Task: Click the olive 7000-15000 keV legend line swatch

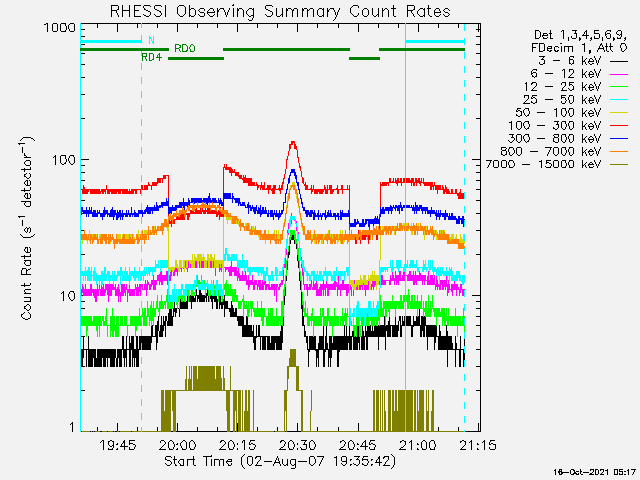Action: [619, 165]
